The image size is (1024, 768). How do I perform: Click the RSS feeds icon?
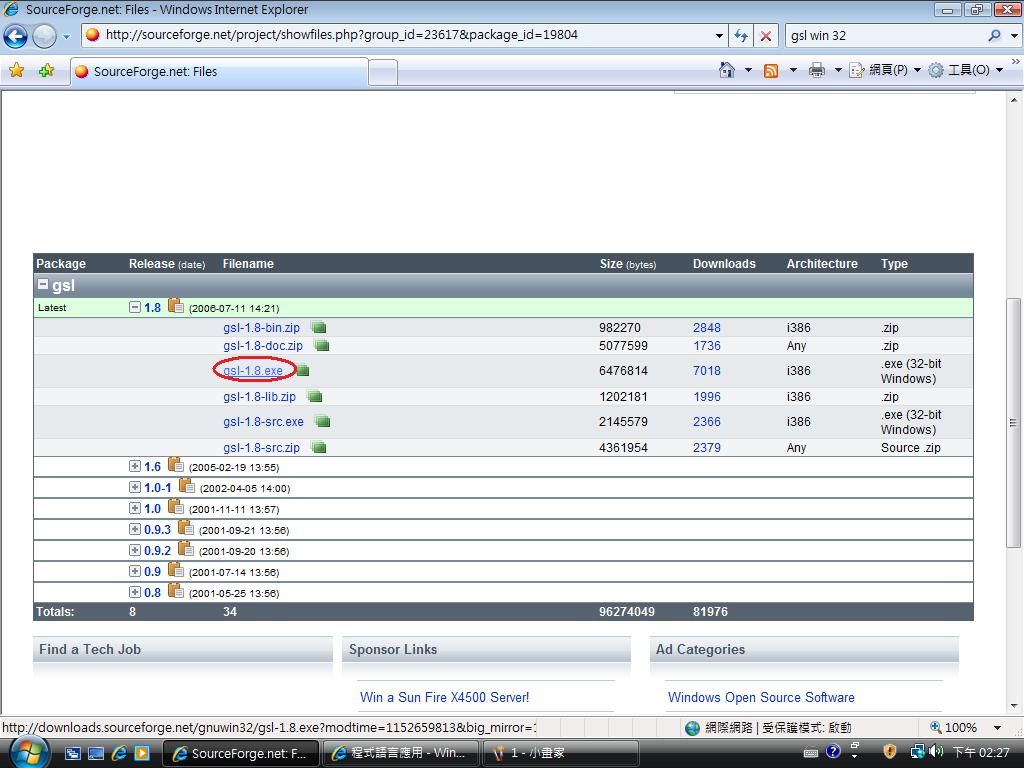click(x=771, y=70)
